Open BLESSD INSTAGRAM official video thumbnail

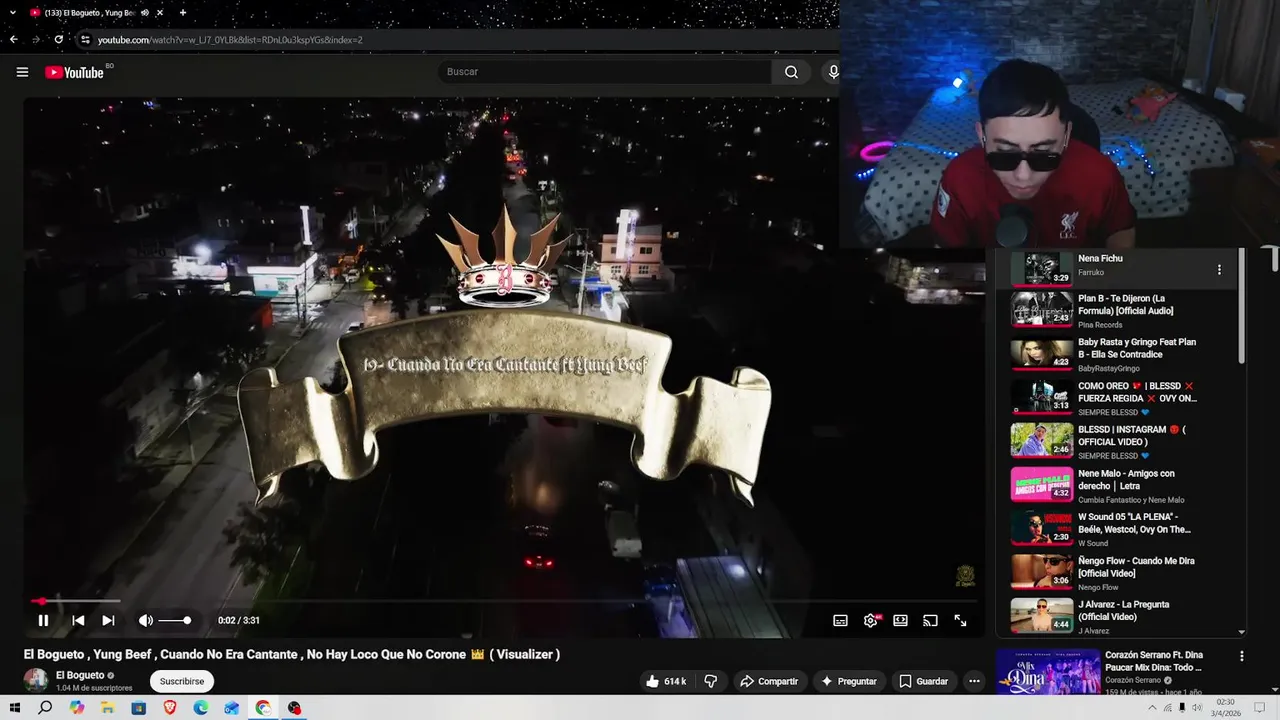click(1041, 441)
